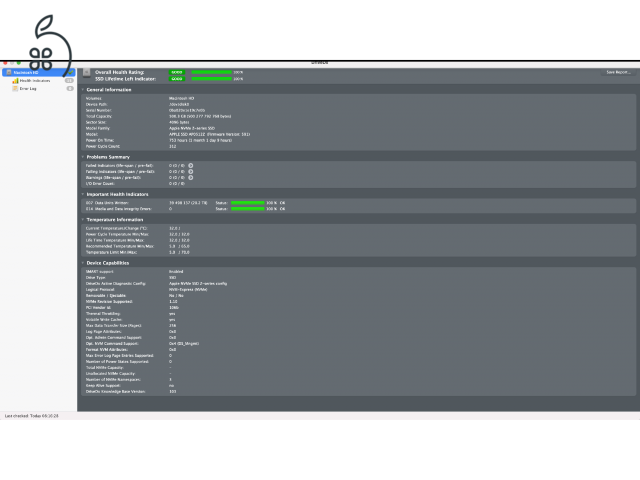640x480 pixels.
Task: Collapse the Temperature Information section
Action: (83, 220)
